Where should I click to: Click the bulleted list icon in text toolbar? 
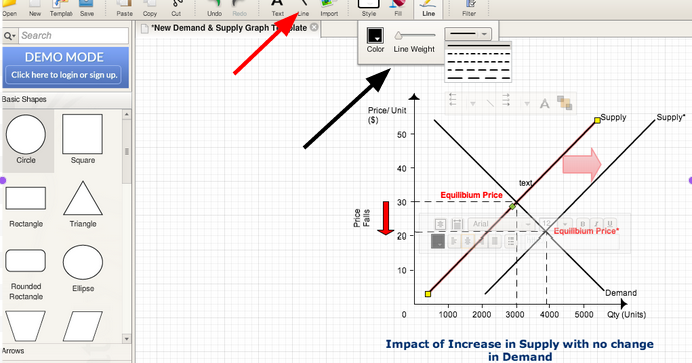pyautogui.click(x=511, y=241)
